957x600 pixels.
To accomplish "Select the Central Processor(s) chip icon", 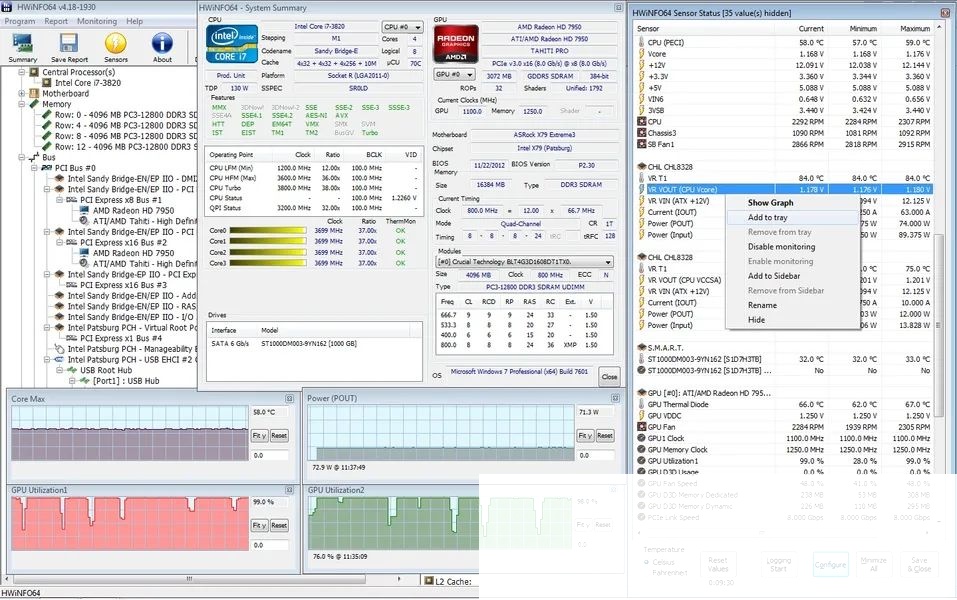I will (x=35, y=72).
